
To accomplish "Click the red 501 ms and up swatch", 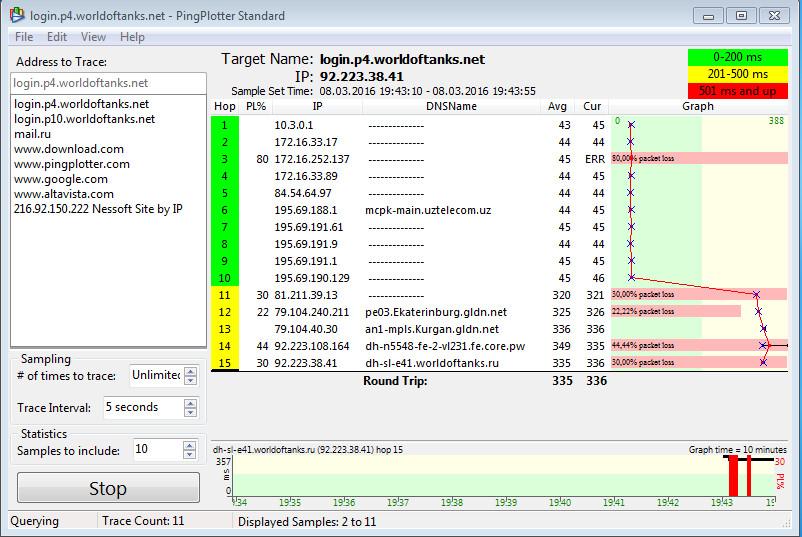I will pos(738,91).
